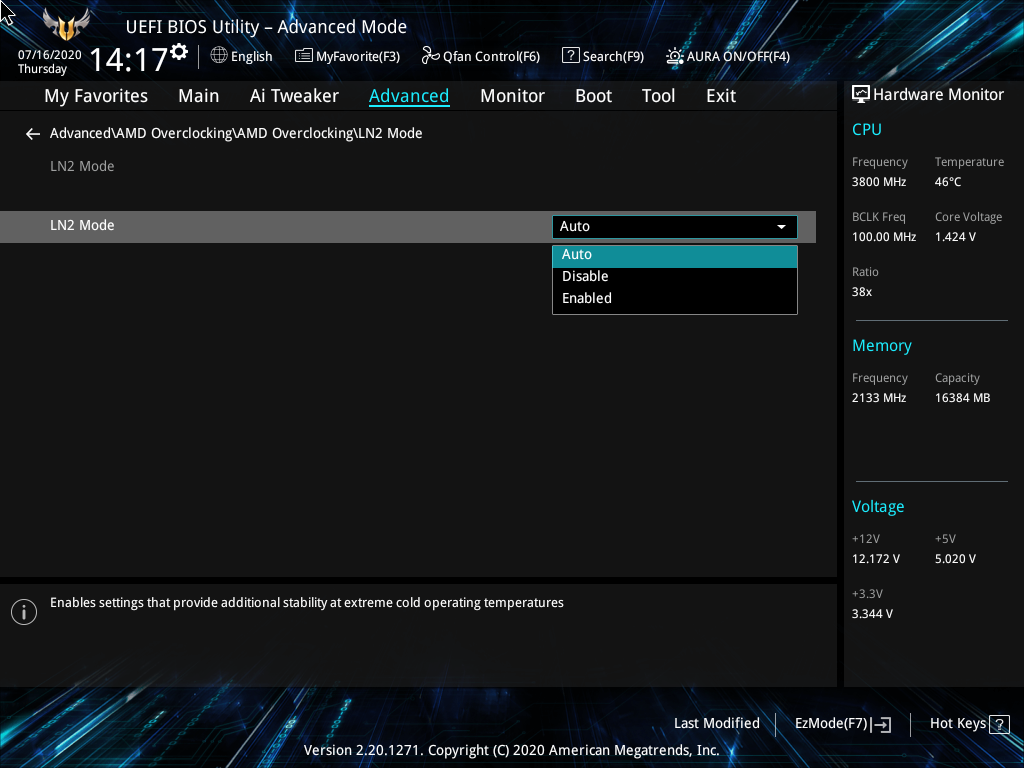
Task: Click the Voltage section heading
Action: click(878, 507)
